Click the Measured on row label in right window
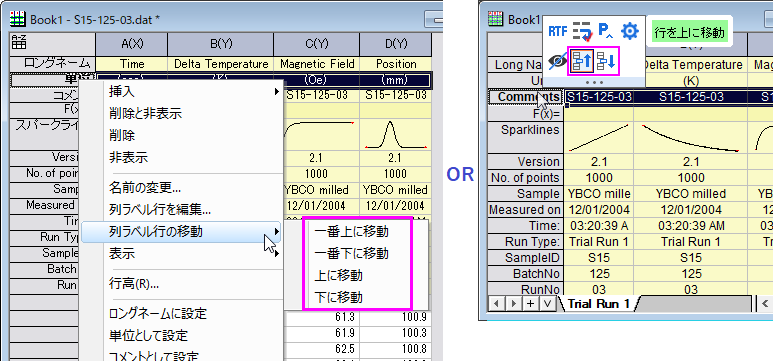This screenshot has height=361, width=773. pos(526,210)
